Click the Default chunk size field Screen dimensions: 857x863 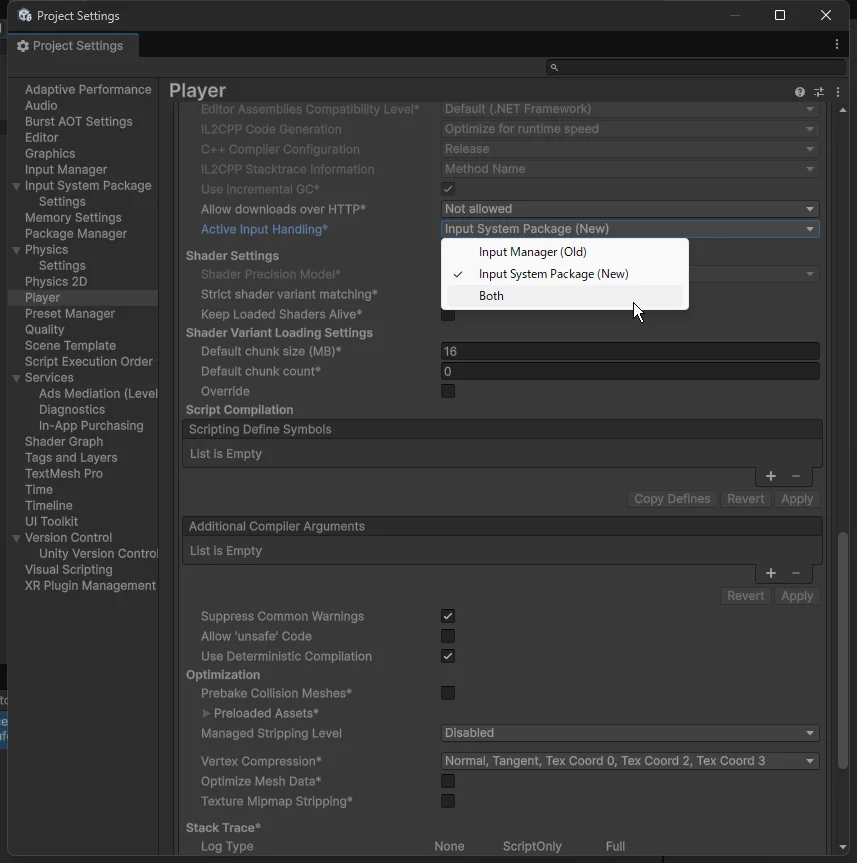(630, 352)
